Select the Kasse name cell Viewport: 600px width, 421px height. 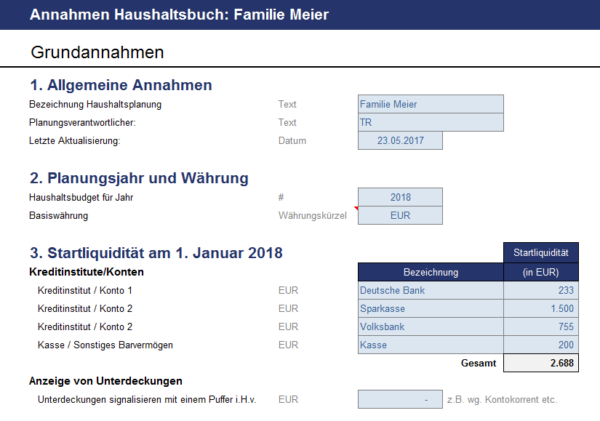(430, 345)
